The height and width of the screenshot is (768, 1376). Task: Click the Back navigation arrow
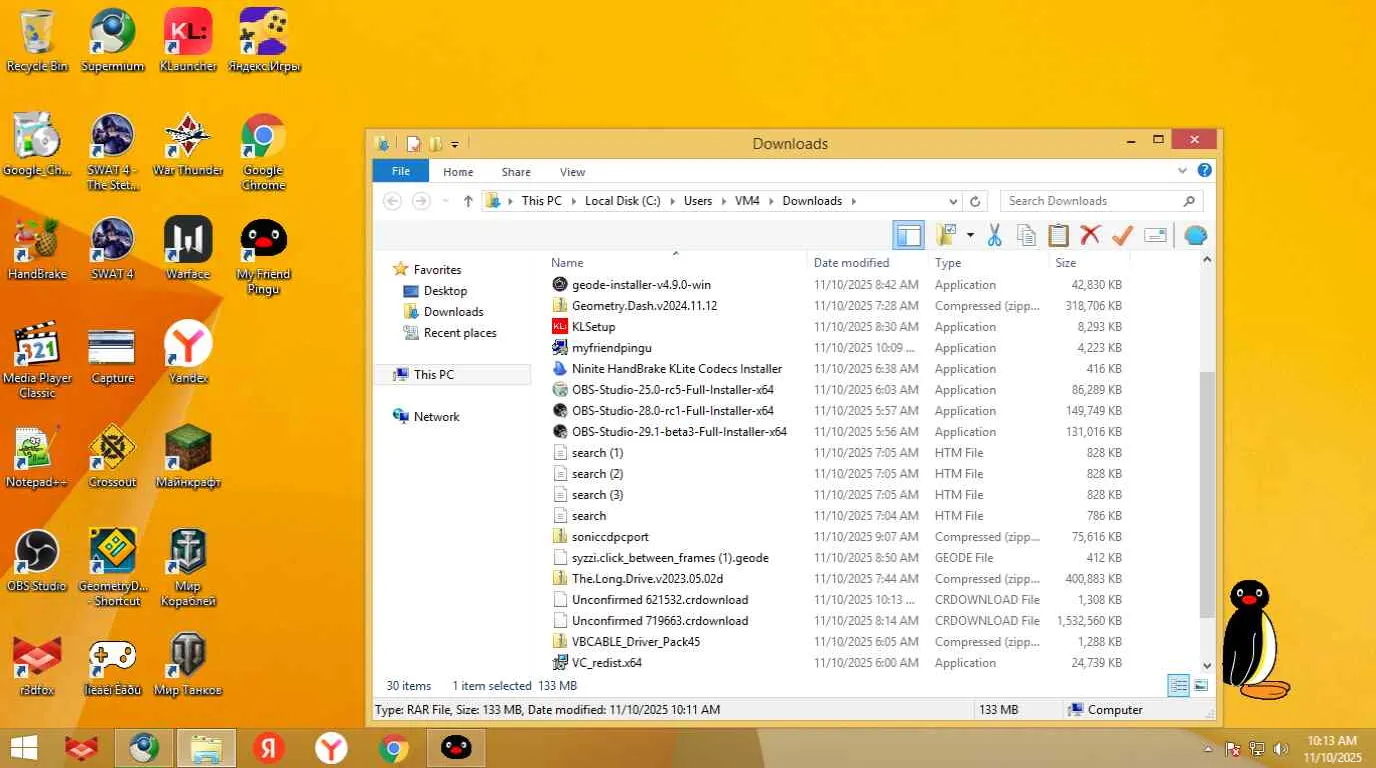(392, 201)
